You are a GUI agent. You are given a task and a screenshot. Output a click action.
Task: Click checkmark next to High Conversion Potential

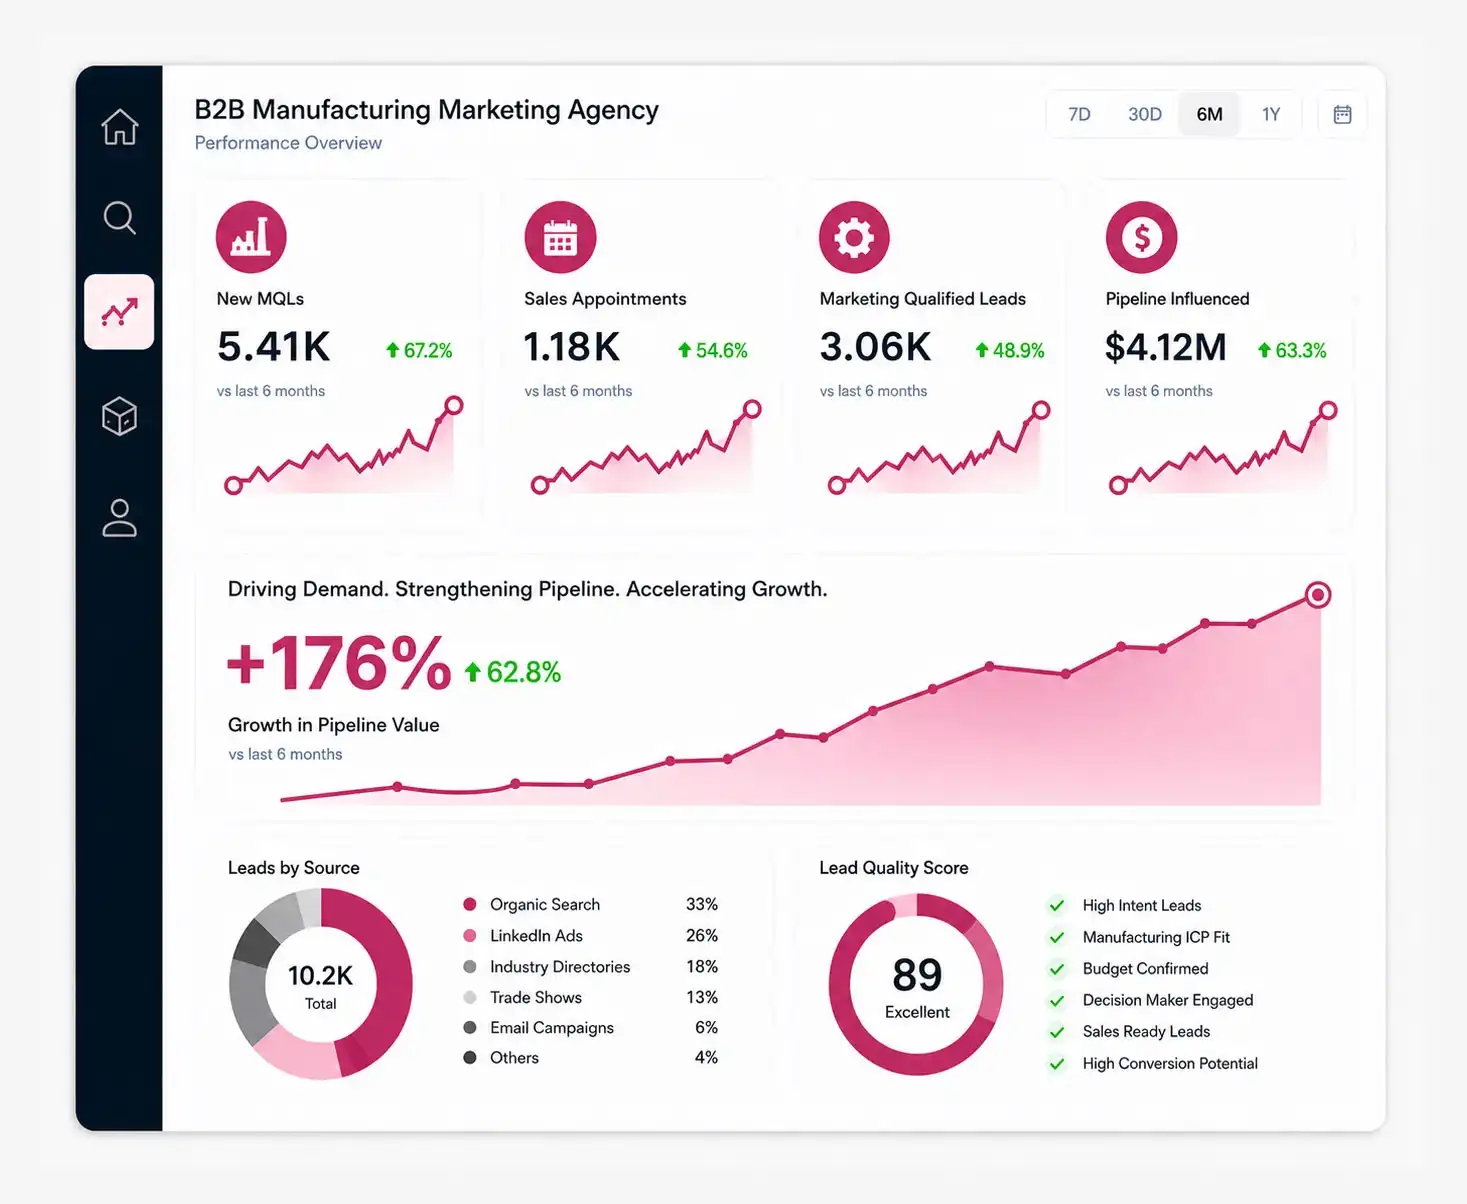click(x=1056, y=1064)
